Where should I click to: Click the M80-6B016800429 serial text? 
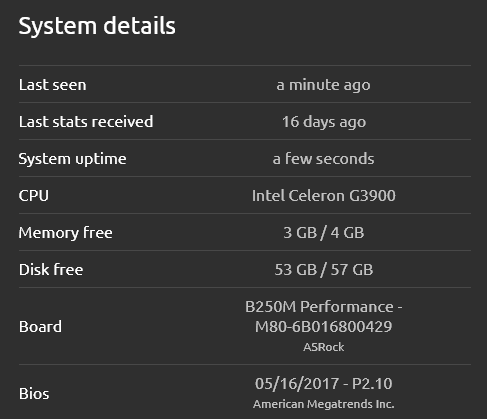pyautogui.click(x=323, y=327)
